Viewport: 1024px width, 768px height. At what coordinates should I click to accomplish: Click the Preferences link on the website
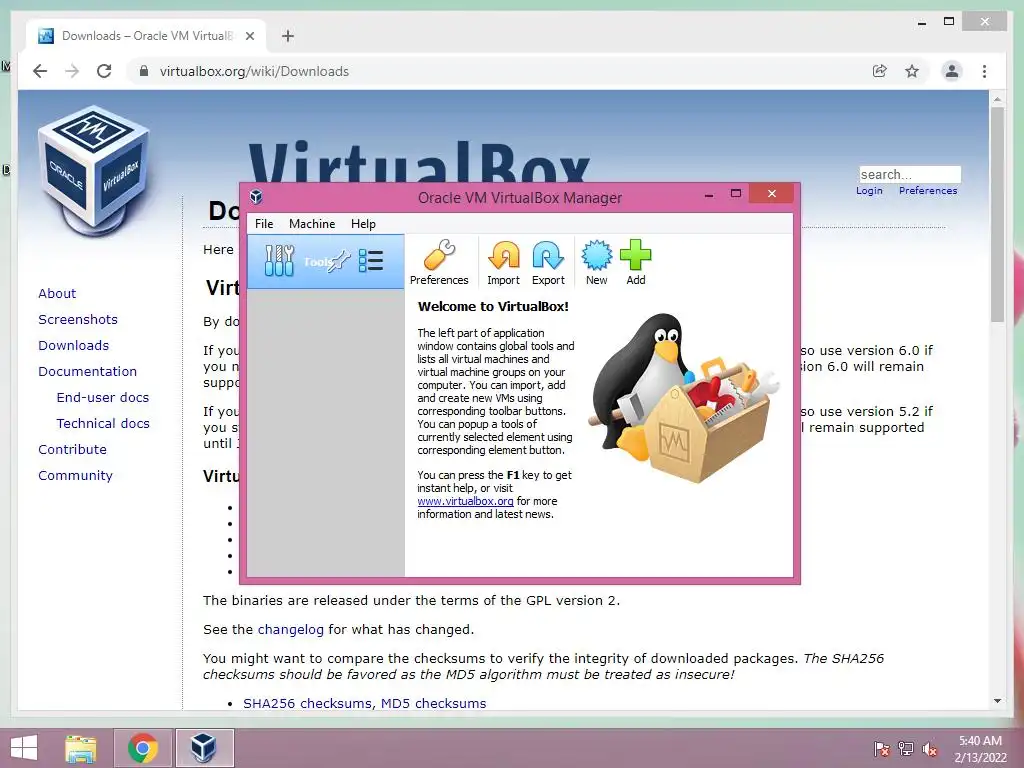pos(928,191)
